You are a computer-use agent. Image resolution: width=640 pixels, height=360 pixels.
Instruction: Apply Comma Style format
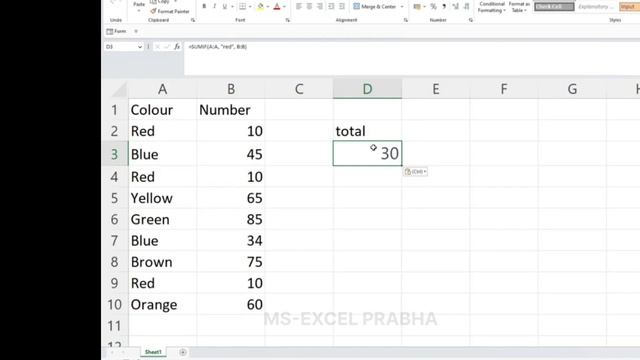[444, 7]
